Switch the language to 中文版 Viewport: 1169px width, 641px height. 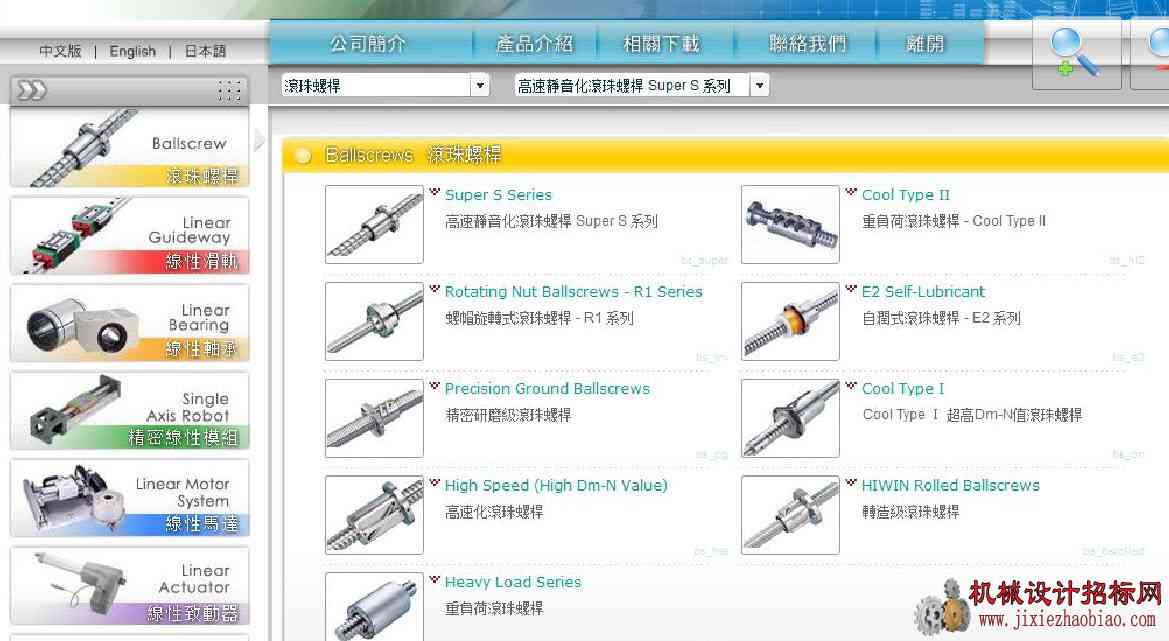(60, 51)
